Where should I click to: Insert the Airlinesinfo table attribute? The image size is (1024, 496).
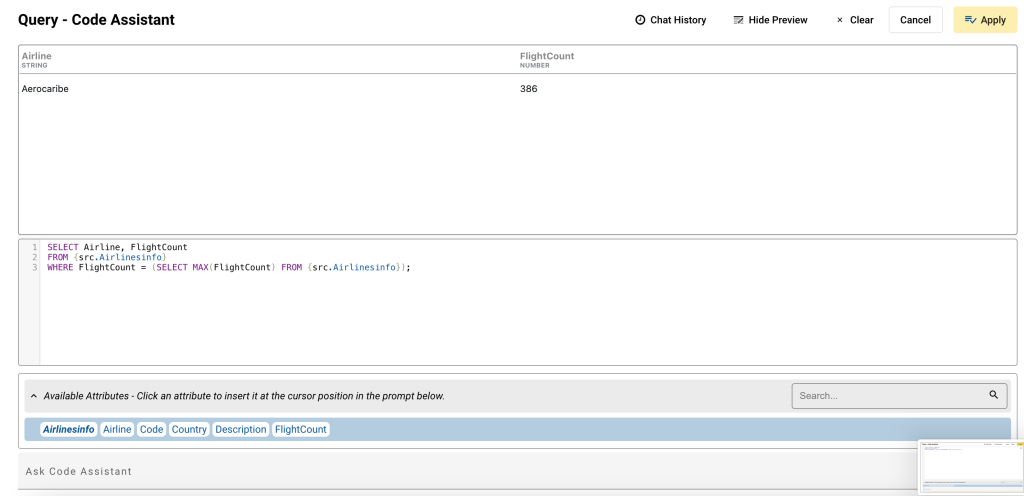(69, 429)
